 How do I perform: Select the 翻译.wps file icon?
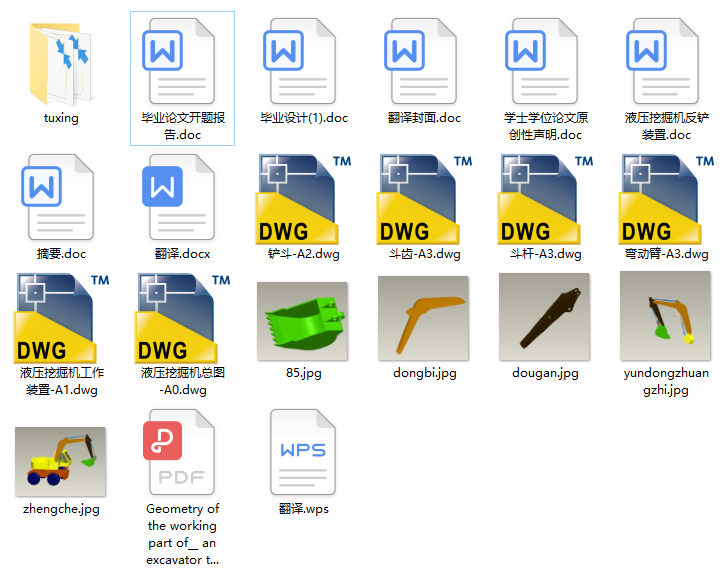(303, 455)
